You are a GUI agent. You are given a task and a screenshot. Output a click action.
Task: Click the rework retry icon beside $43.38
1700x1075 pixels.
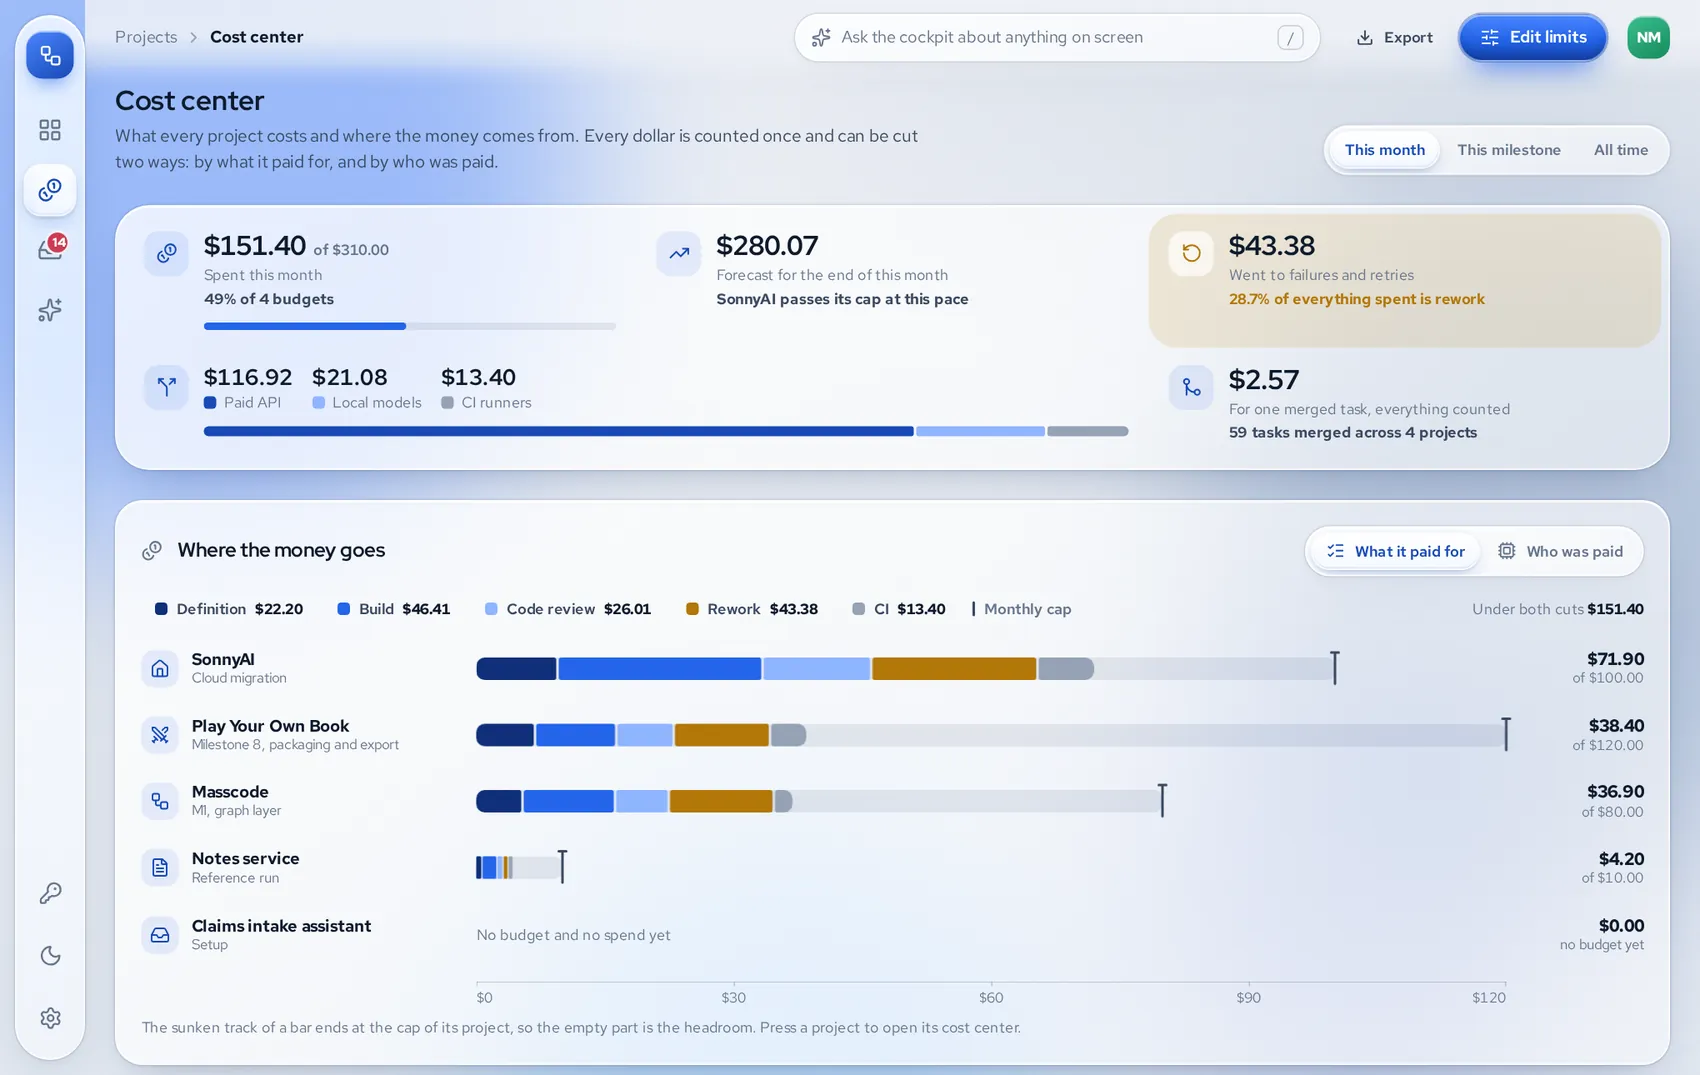point(1191,253)
